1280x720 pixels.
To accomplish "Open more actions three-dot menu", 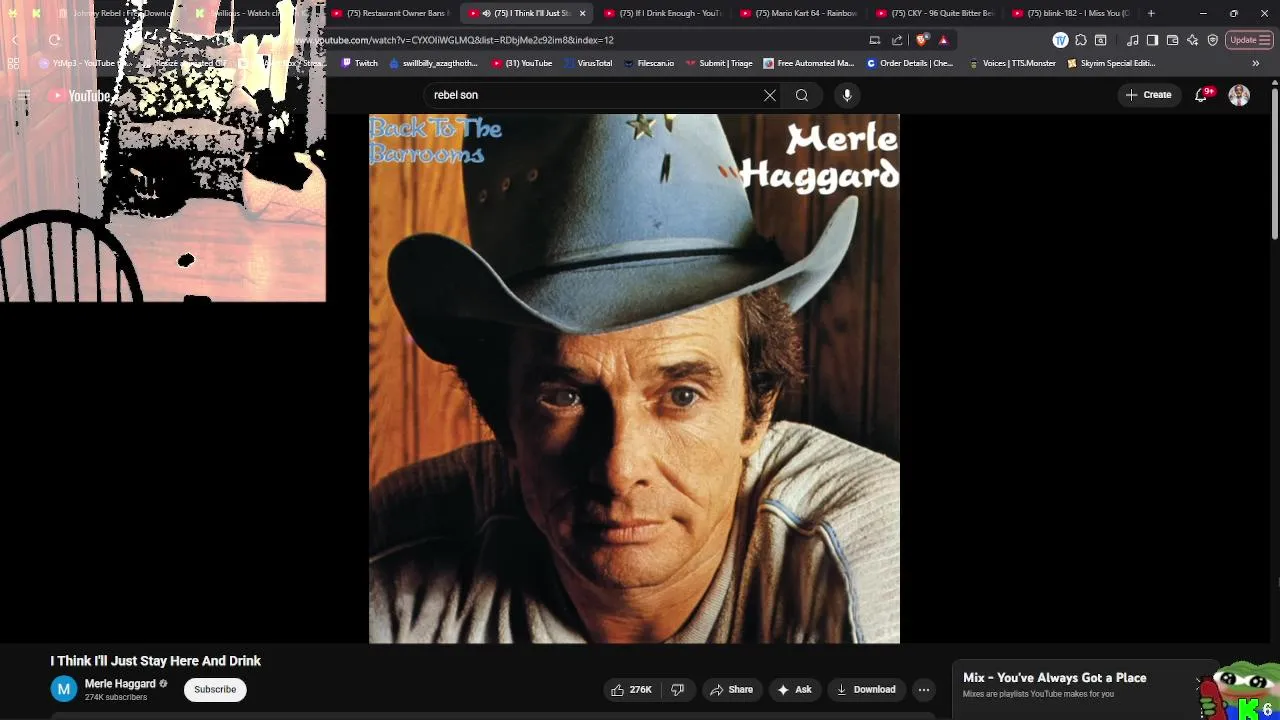I will coord(924,689).
